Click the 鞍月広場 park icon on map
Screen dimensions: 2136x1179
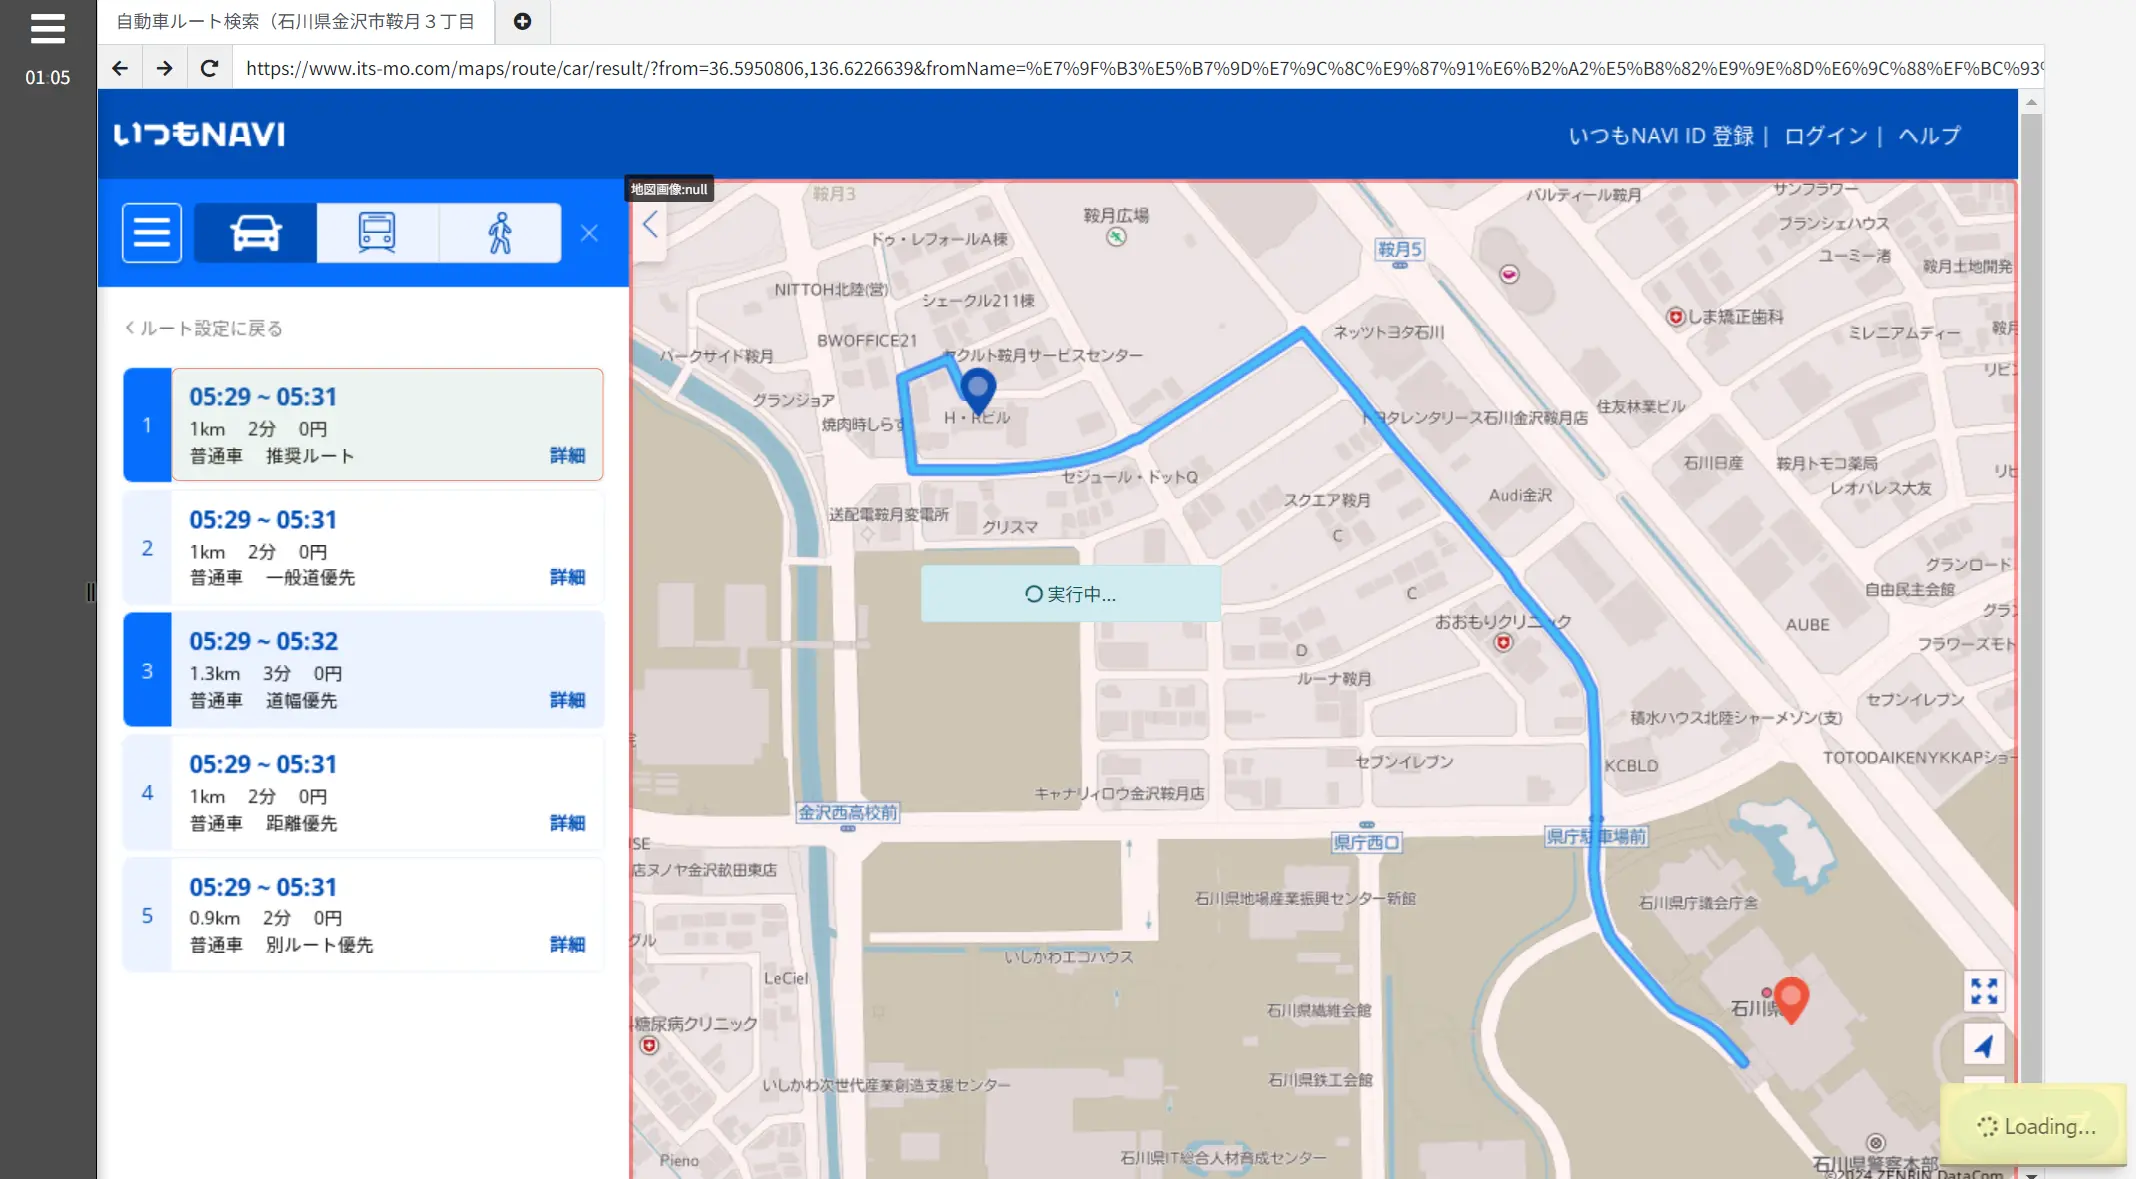pyautogui.click(x=1116, y=237)
